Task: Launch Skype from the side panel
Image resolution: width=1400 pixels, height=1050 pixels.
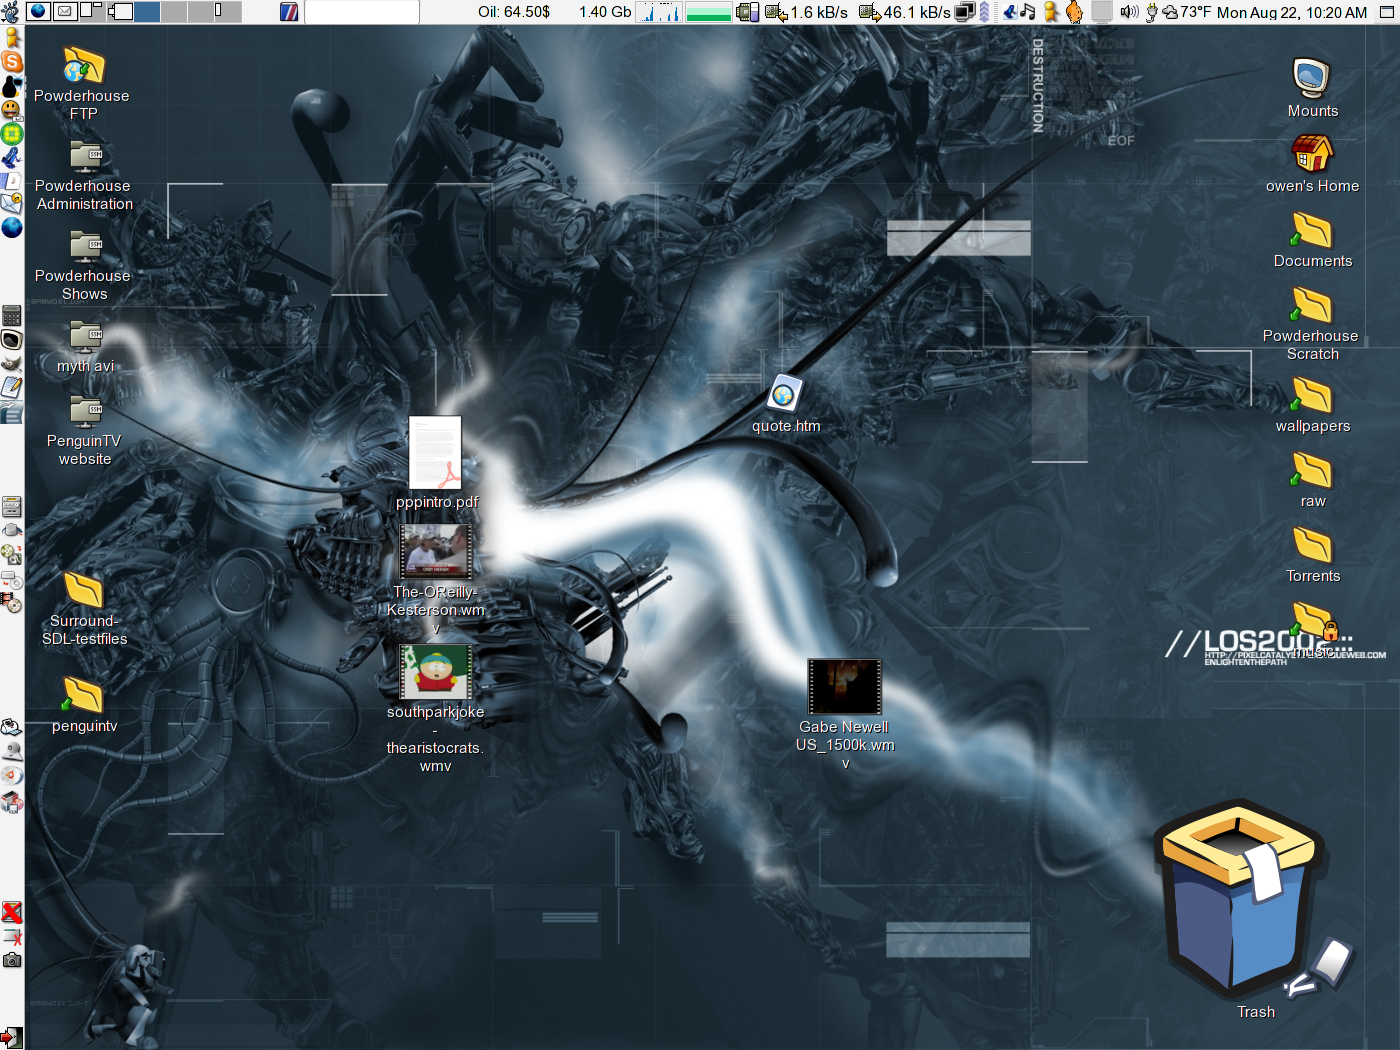Action: [x=12, y=61]
